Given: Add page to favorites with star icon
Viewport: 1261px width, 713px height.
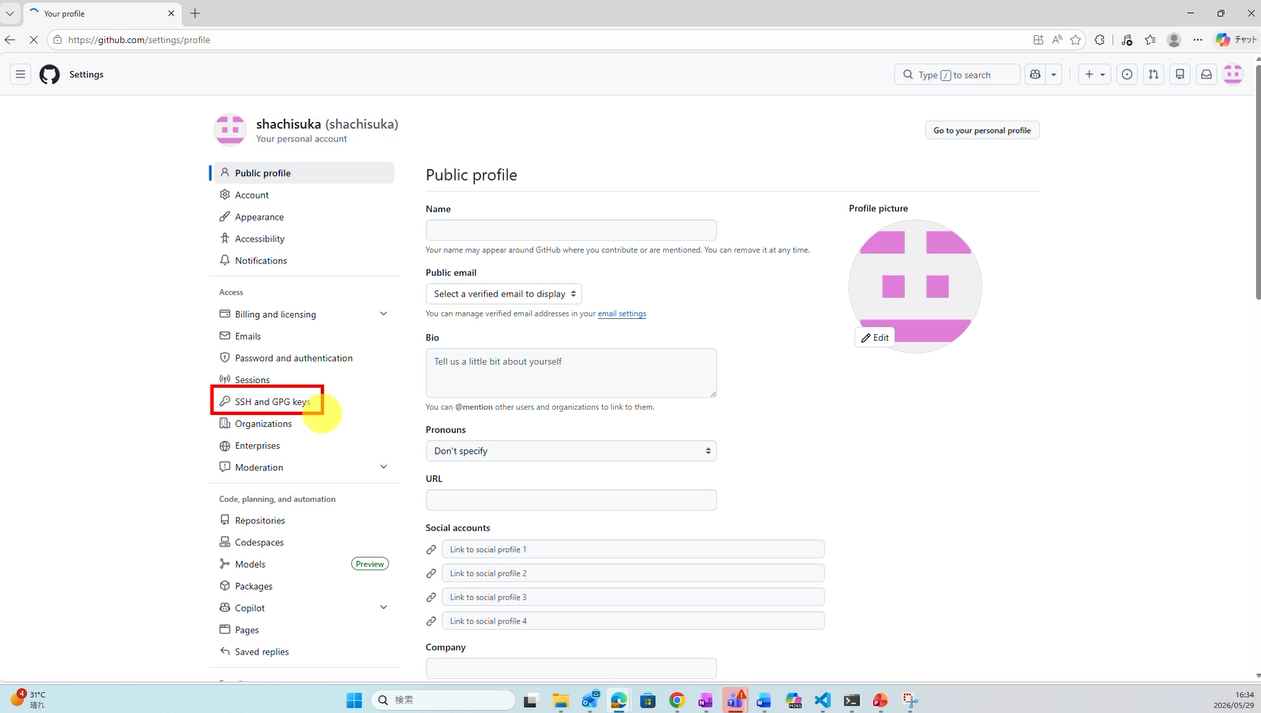Looking at the screenshot, I should point(1076,40).
